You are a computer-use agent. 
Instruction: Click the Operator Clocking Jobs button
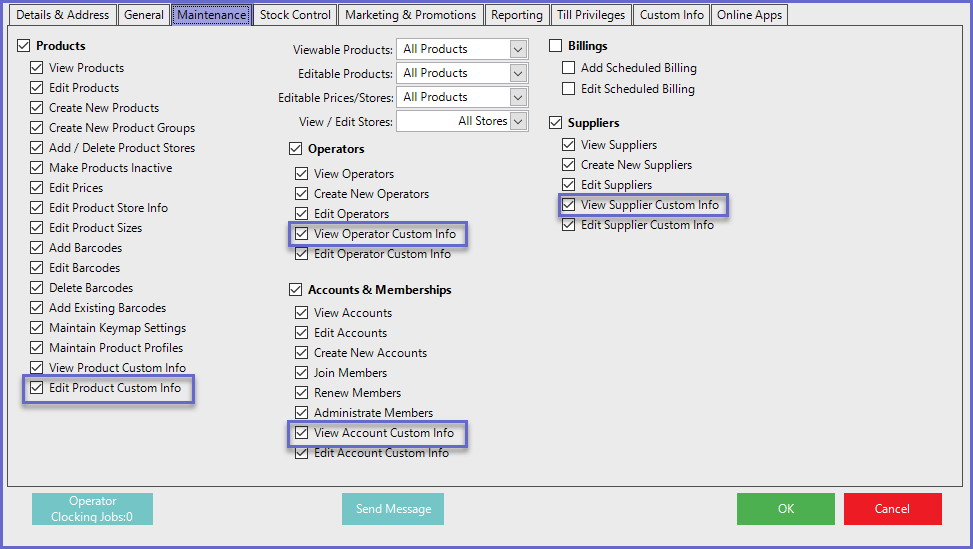[92, 509]
